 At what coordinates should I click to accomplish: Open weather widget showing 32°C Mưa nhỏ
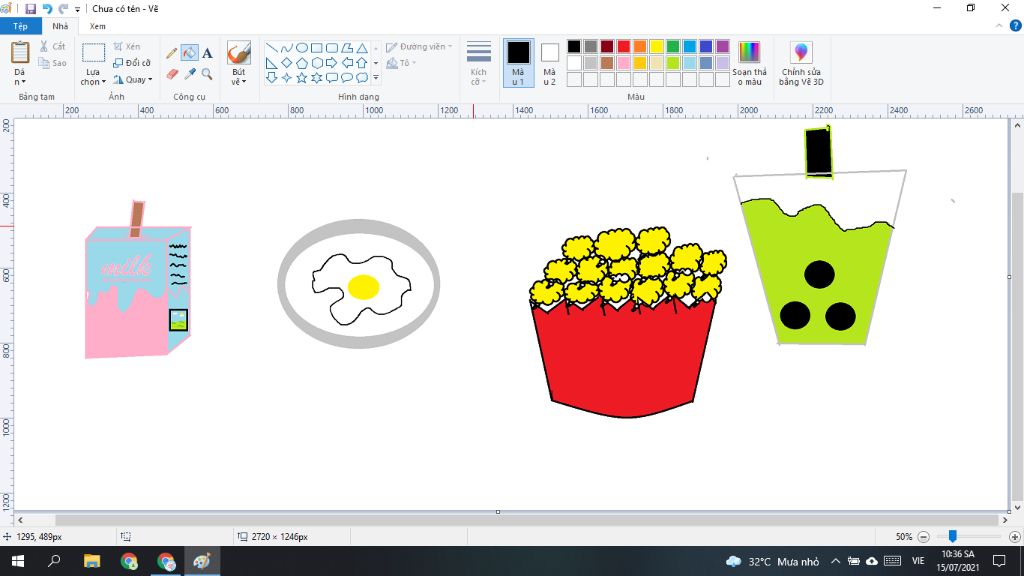click(773, 561)
